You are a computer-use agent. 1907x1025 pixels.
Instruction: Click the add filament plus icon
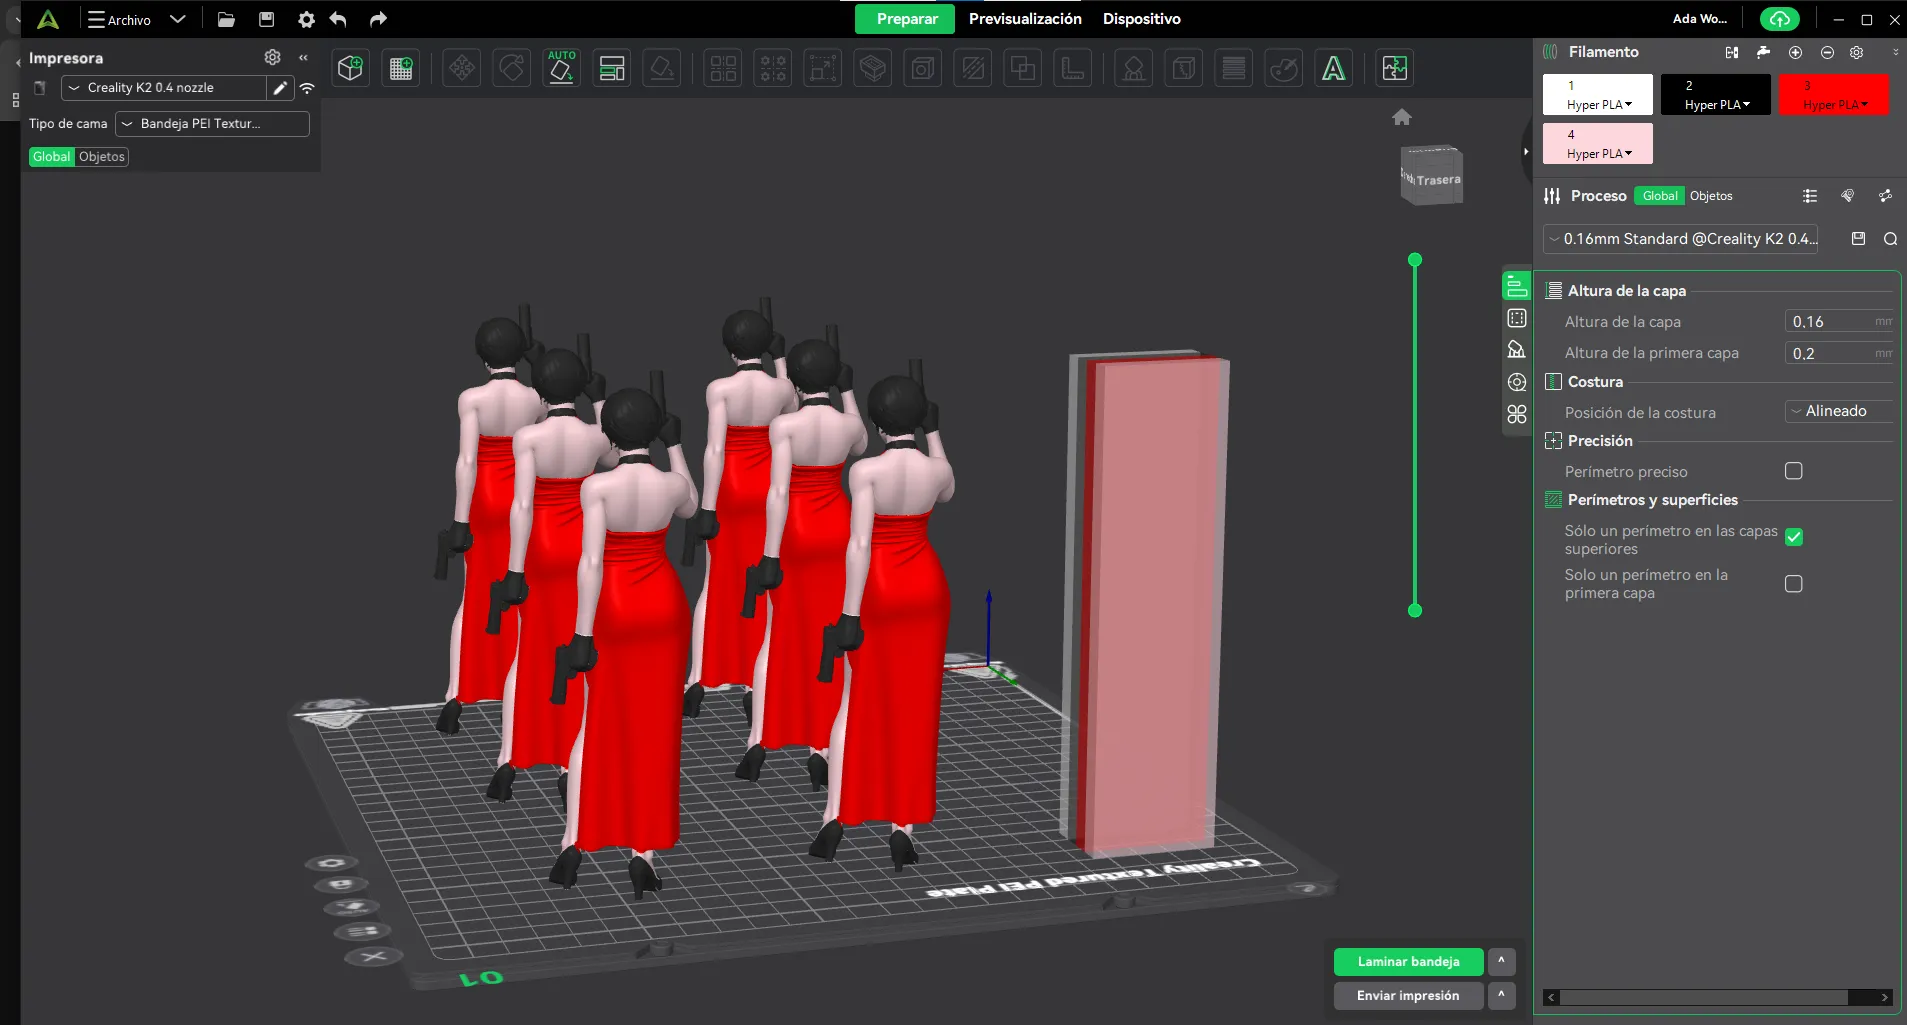click(x=1795, y=52)
